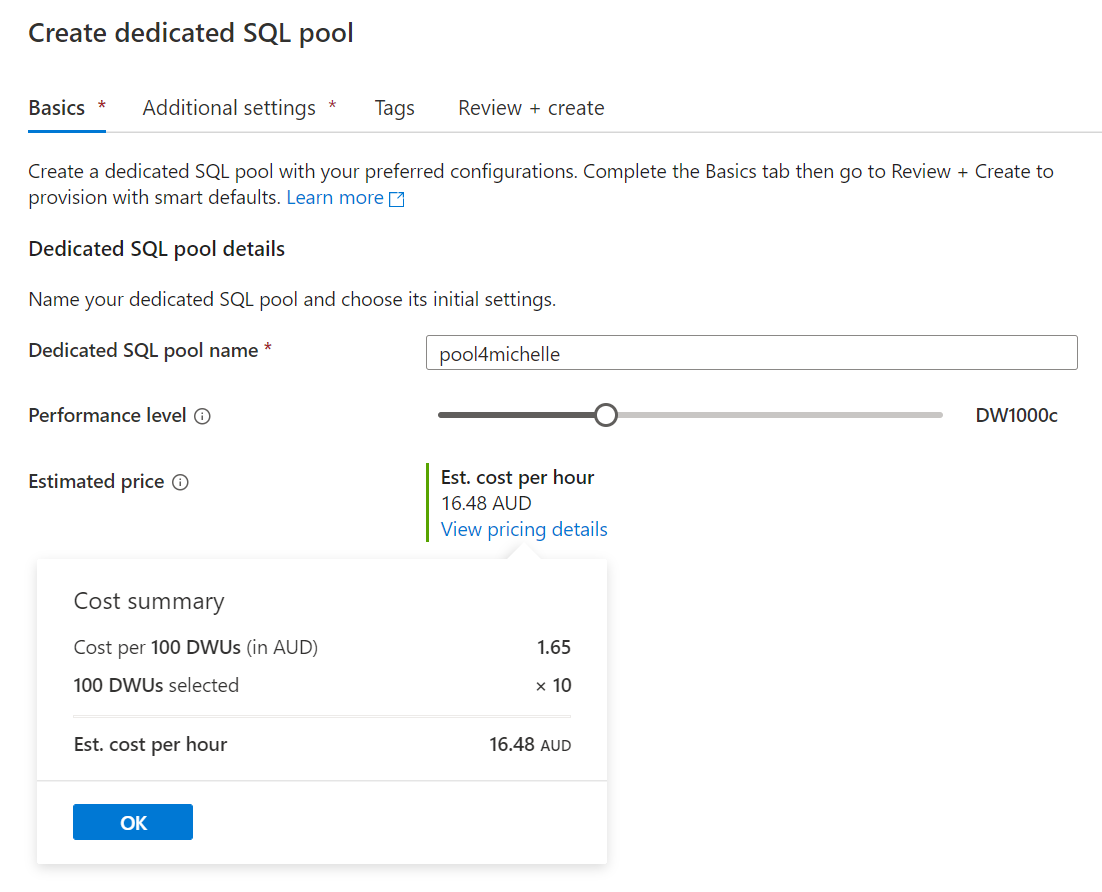Click the DW1000c performance value label

[x=1016, y=415]
